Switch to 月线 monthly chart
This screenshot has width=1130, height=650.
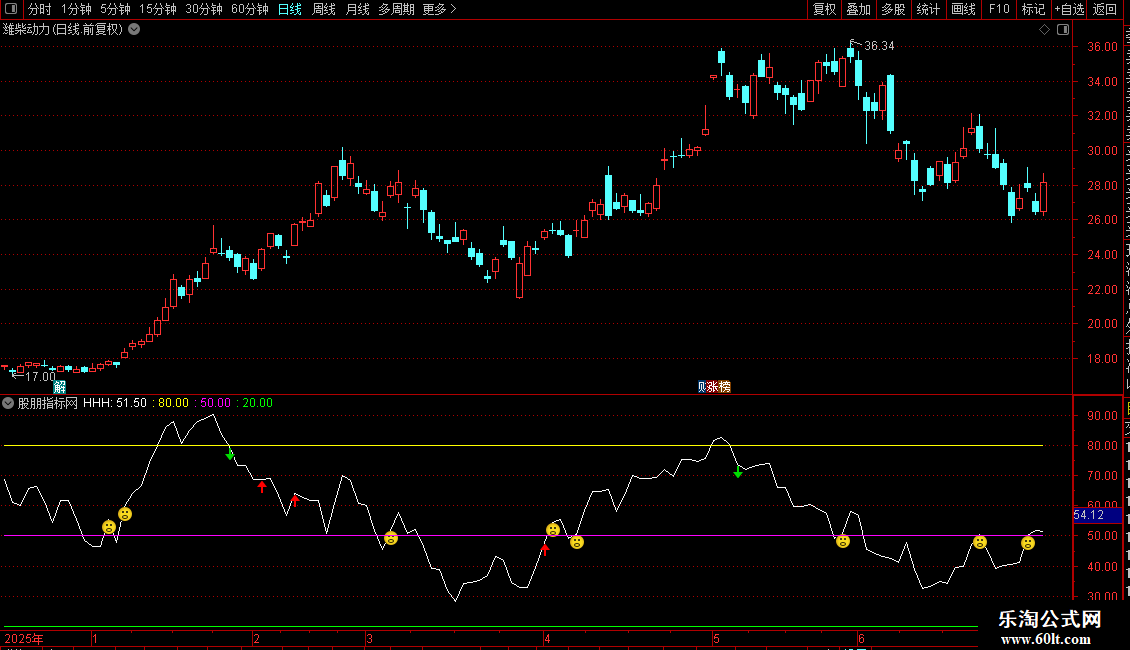click(357, 9)
